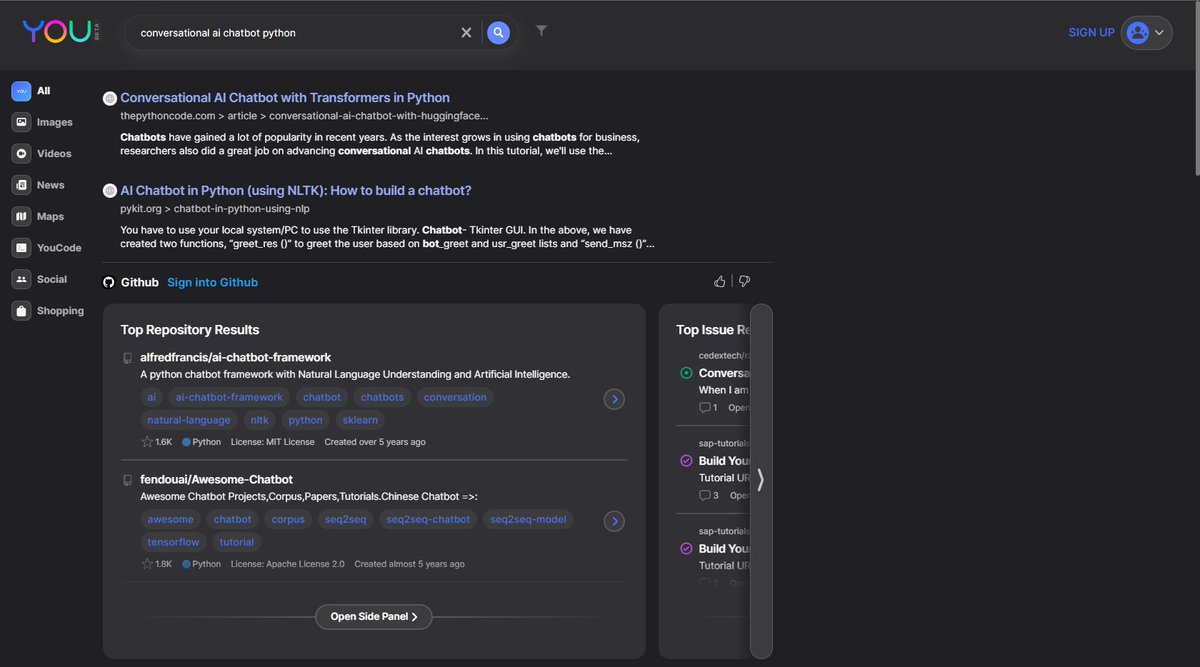Open alfredfrancis/ai-chatbot-framework repository
Viewport: 1200px width, 667px height.
click(x=235, y=358)
